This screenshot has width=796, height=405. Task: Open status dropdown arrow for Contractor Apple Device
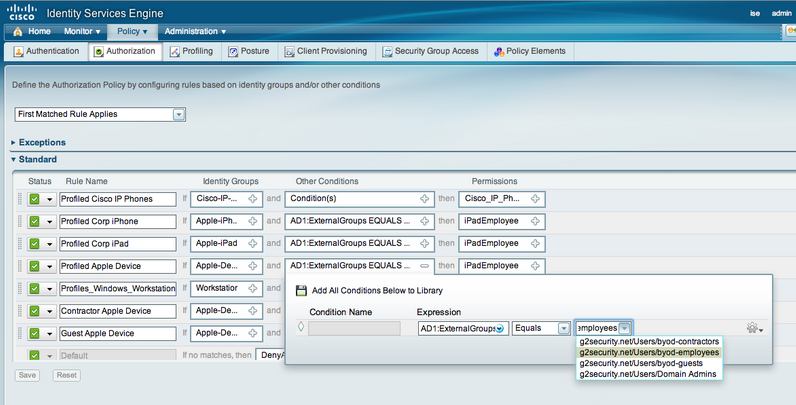[49, 311]
